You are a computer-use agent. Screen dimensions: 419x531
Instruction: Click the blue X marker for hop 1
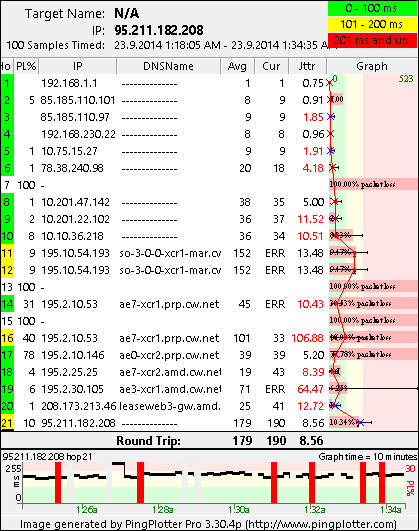pyautogui.click(x=329, y=83)
